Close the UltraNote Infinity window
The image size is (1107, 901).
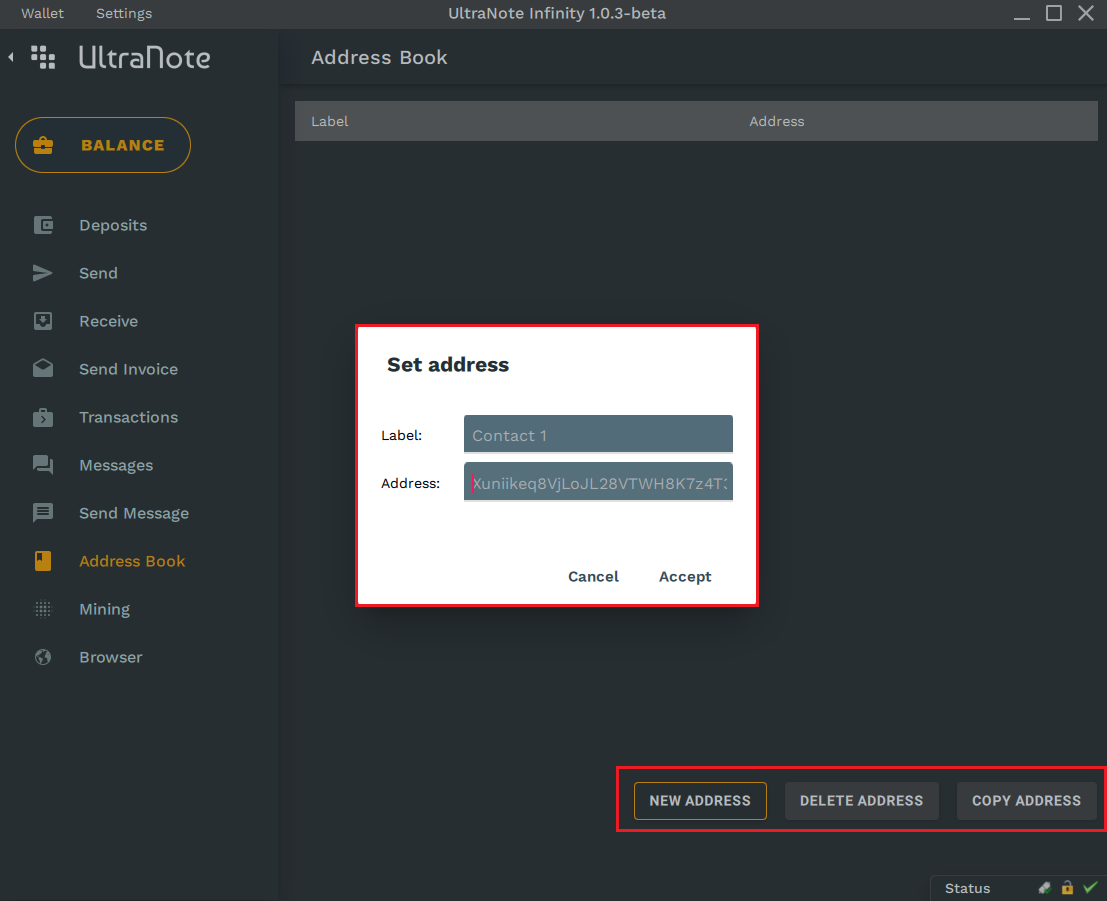1086,13
